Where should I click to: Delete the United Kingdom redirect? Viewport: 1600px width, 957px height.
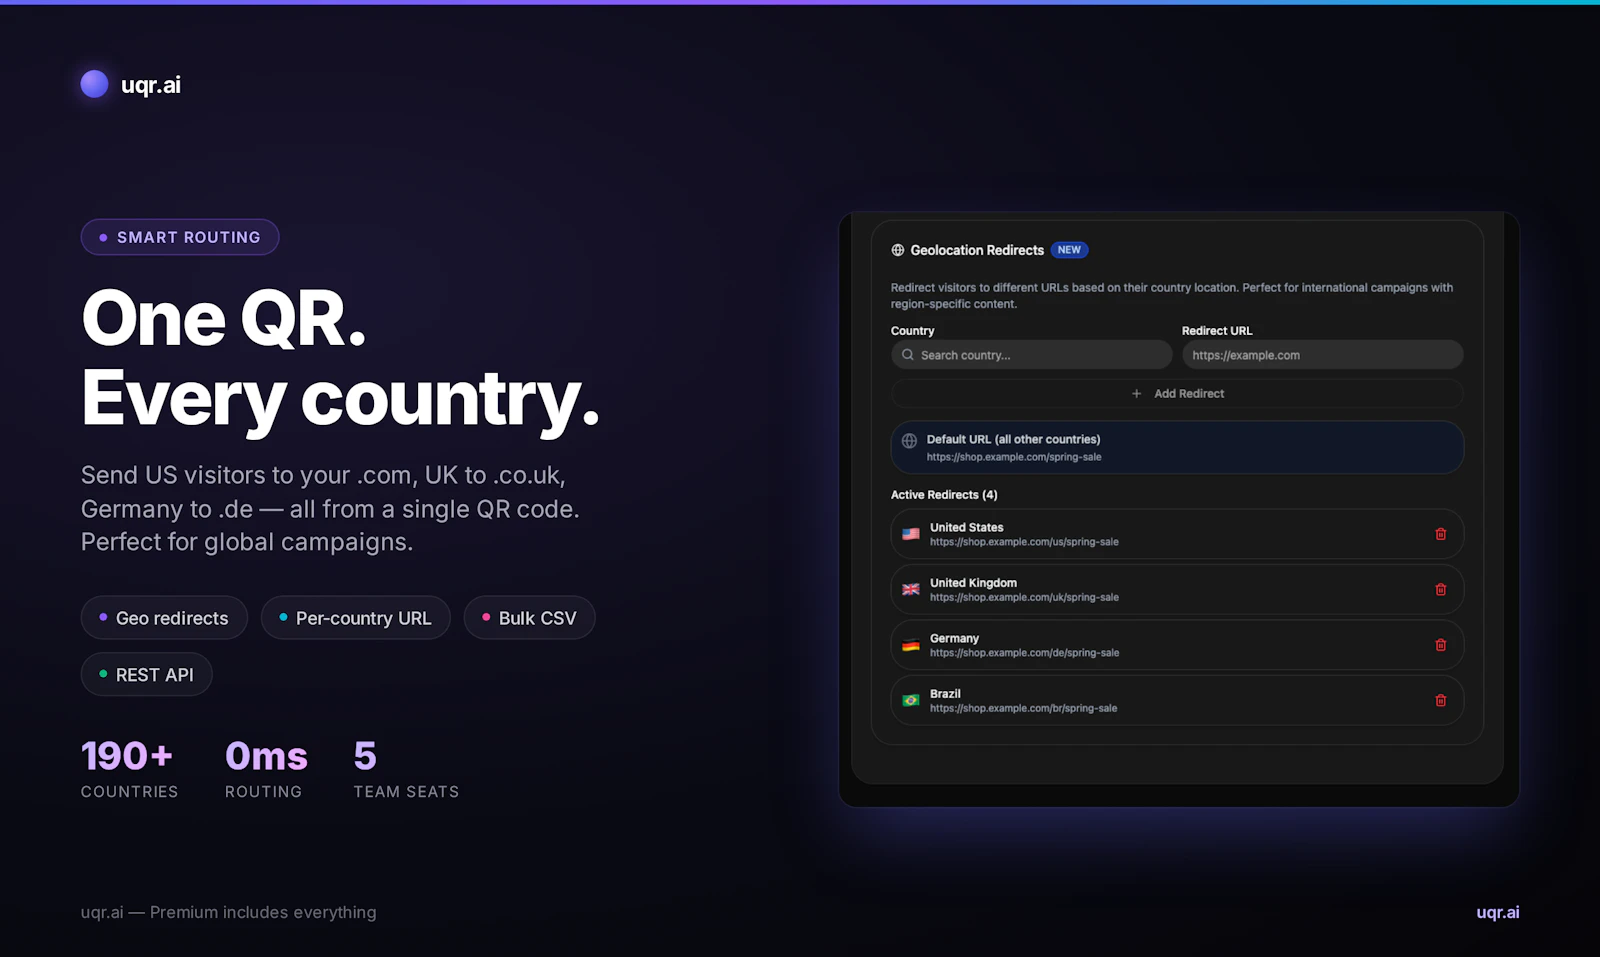(x=1441, y=590)
